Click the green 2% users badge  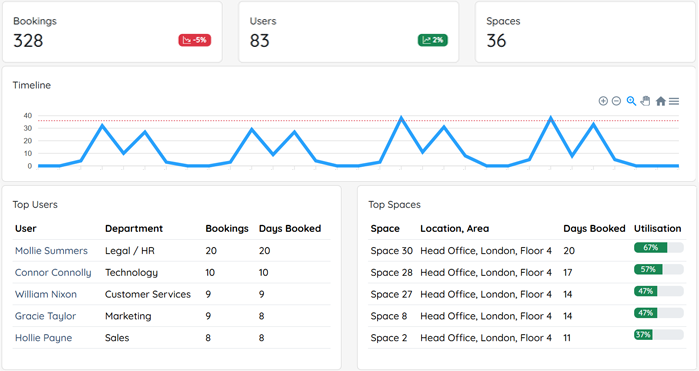[x=432, y=40]
